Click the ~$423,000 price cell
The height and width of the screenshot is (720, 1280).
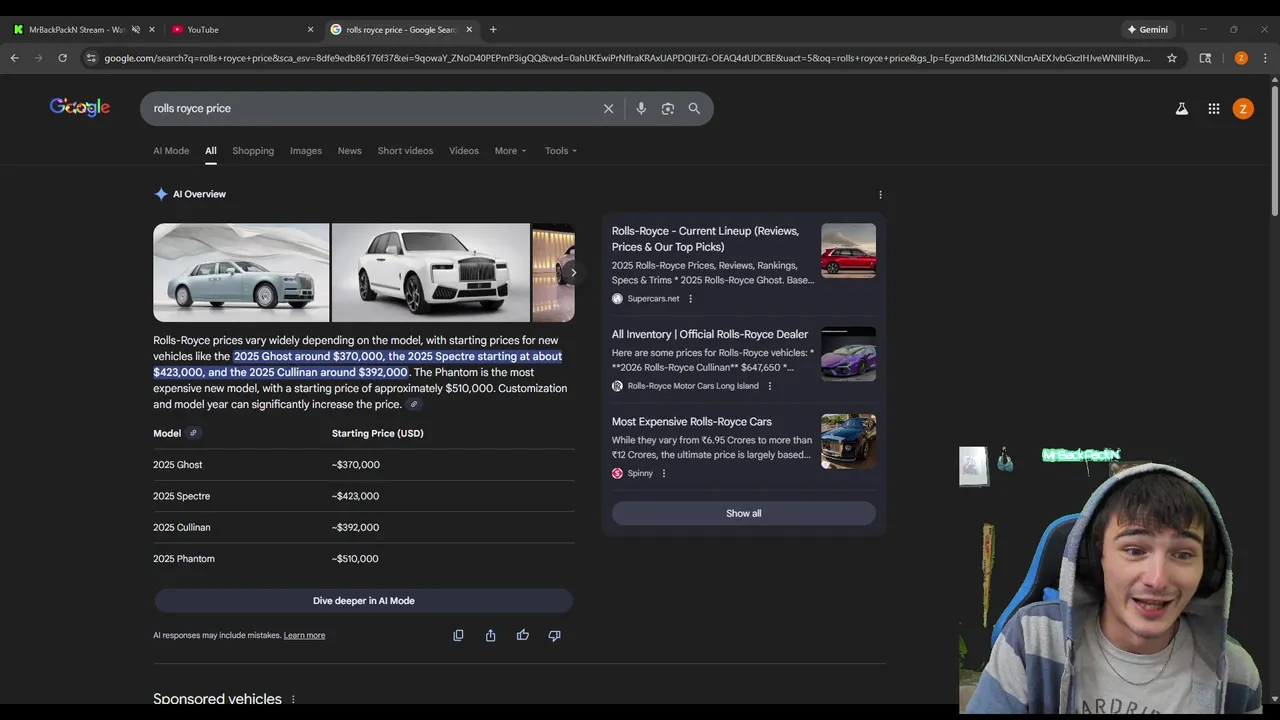point(355,496)
